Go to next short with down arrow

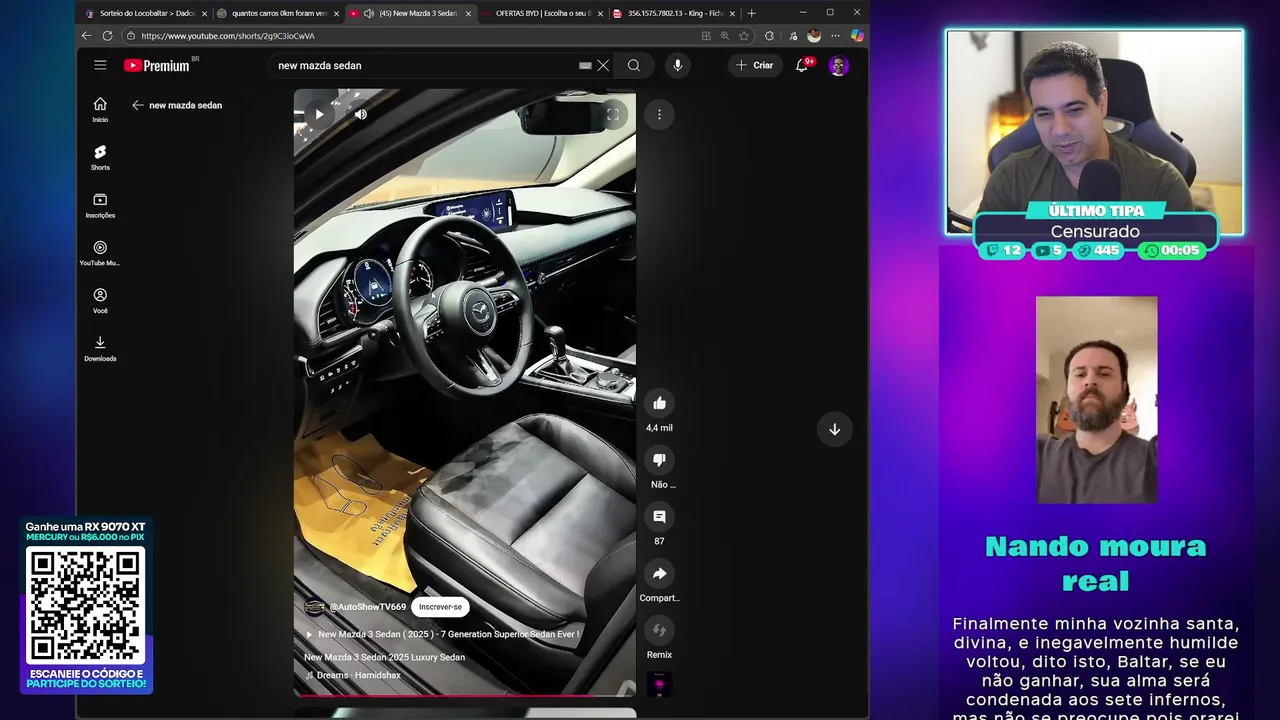[834, 429]
